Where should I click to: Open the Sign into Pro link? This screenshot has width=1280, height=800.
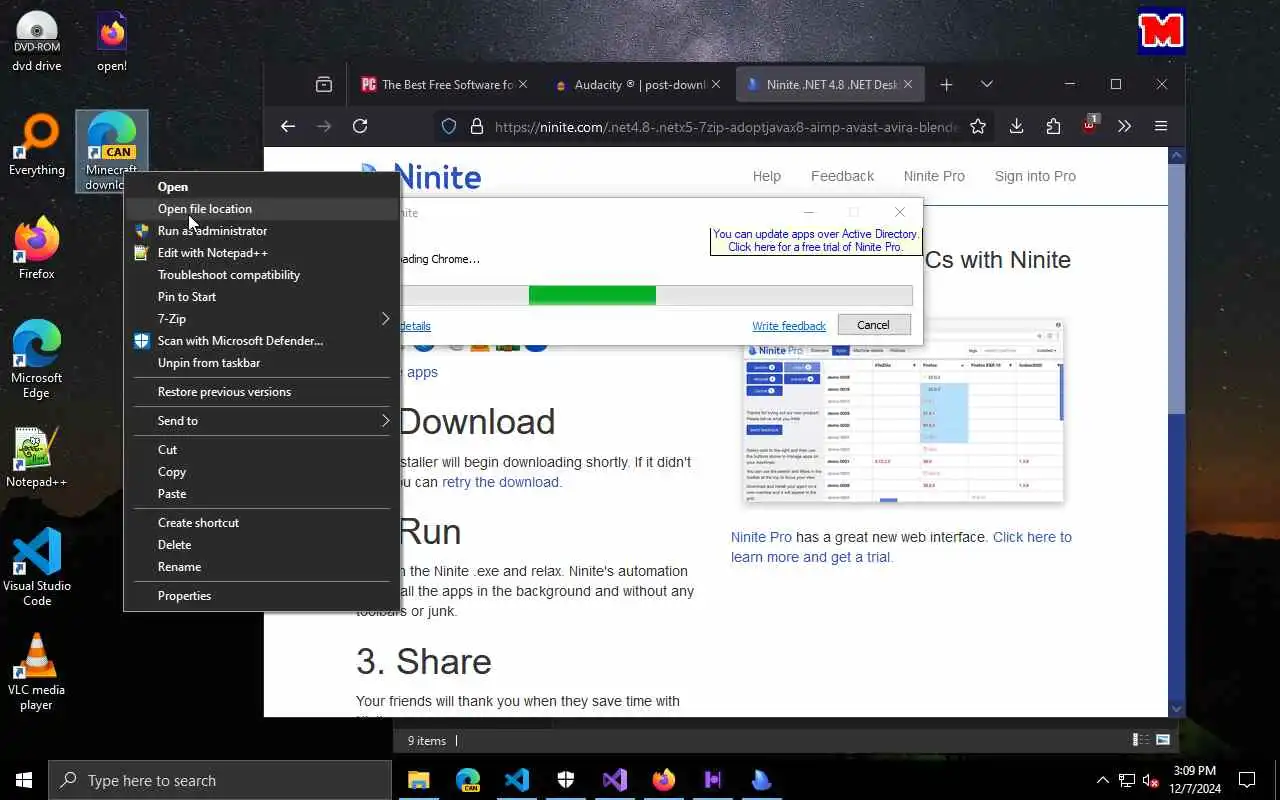[1035, 176]
